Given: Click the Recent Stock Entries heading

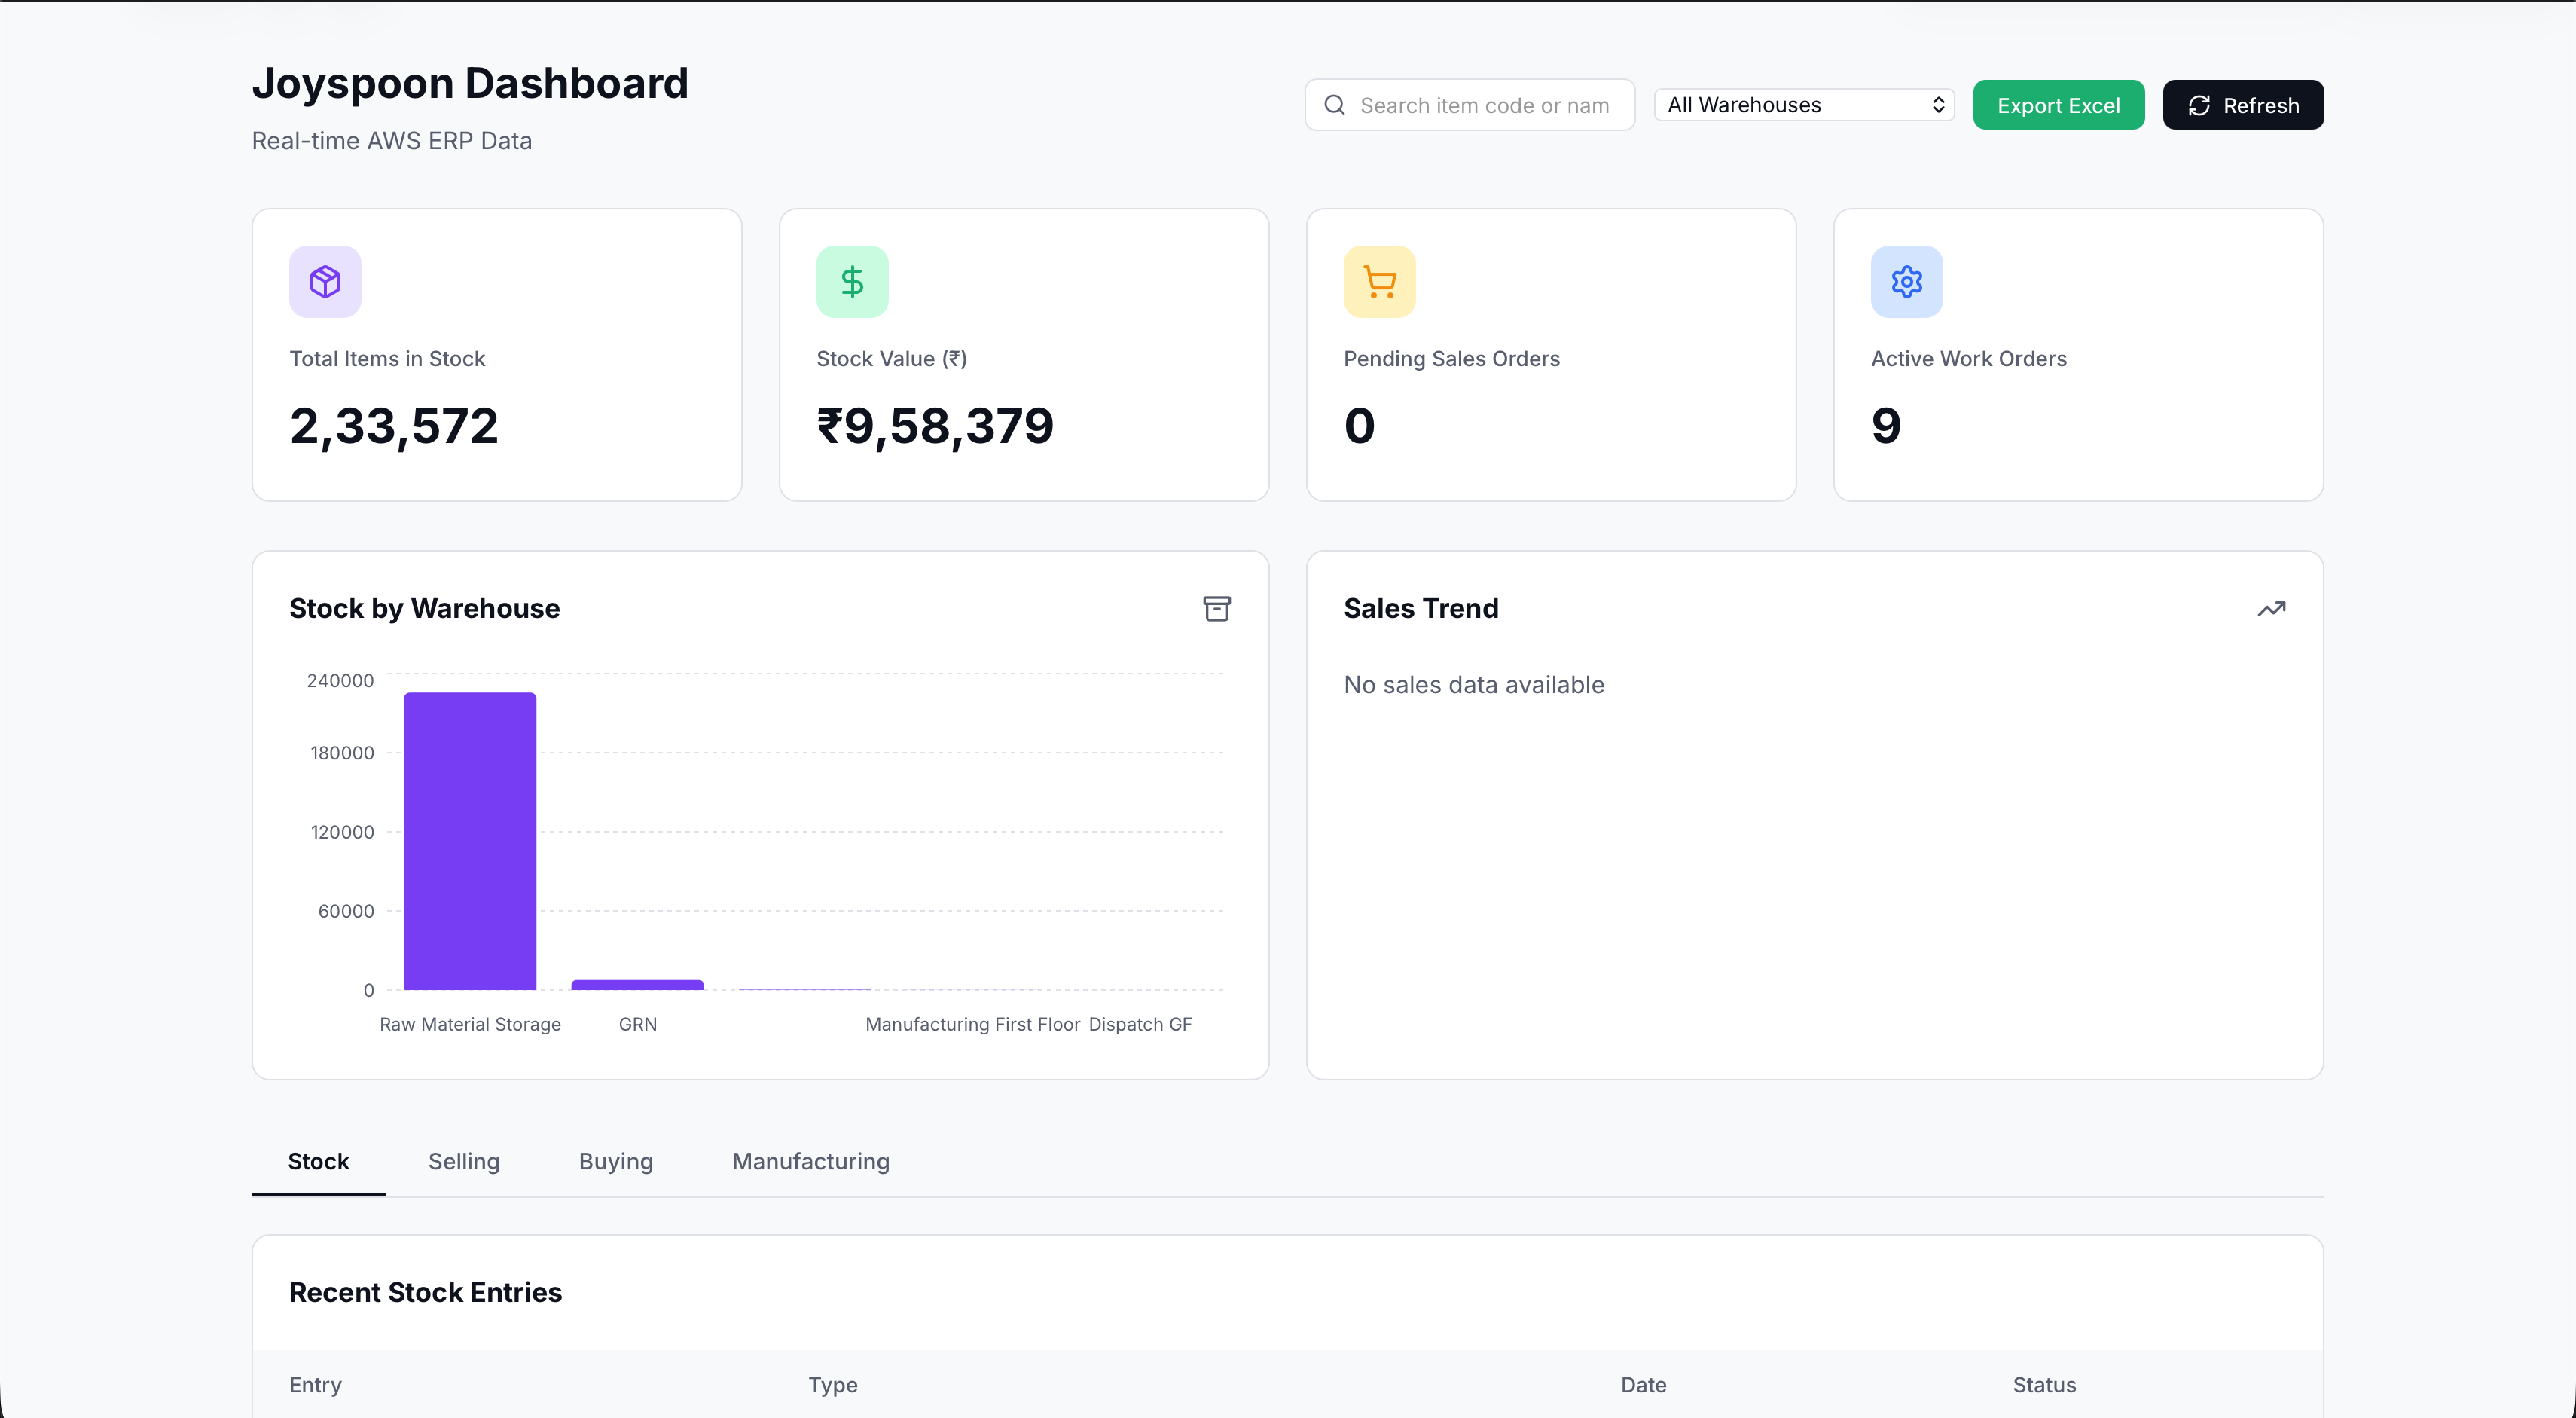Looking at the screenshot, I should click(426, 1292).
